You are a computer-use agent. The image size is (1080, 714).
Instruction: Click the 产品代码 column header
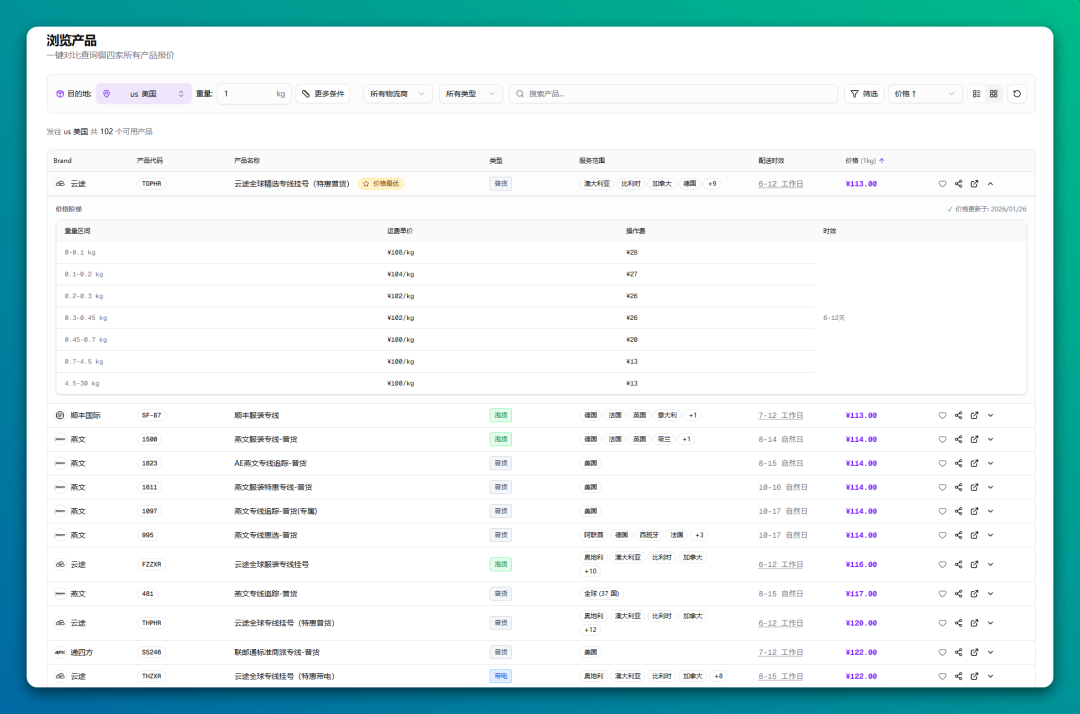[x=149, y=160]
